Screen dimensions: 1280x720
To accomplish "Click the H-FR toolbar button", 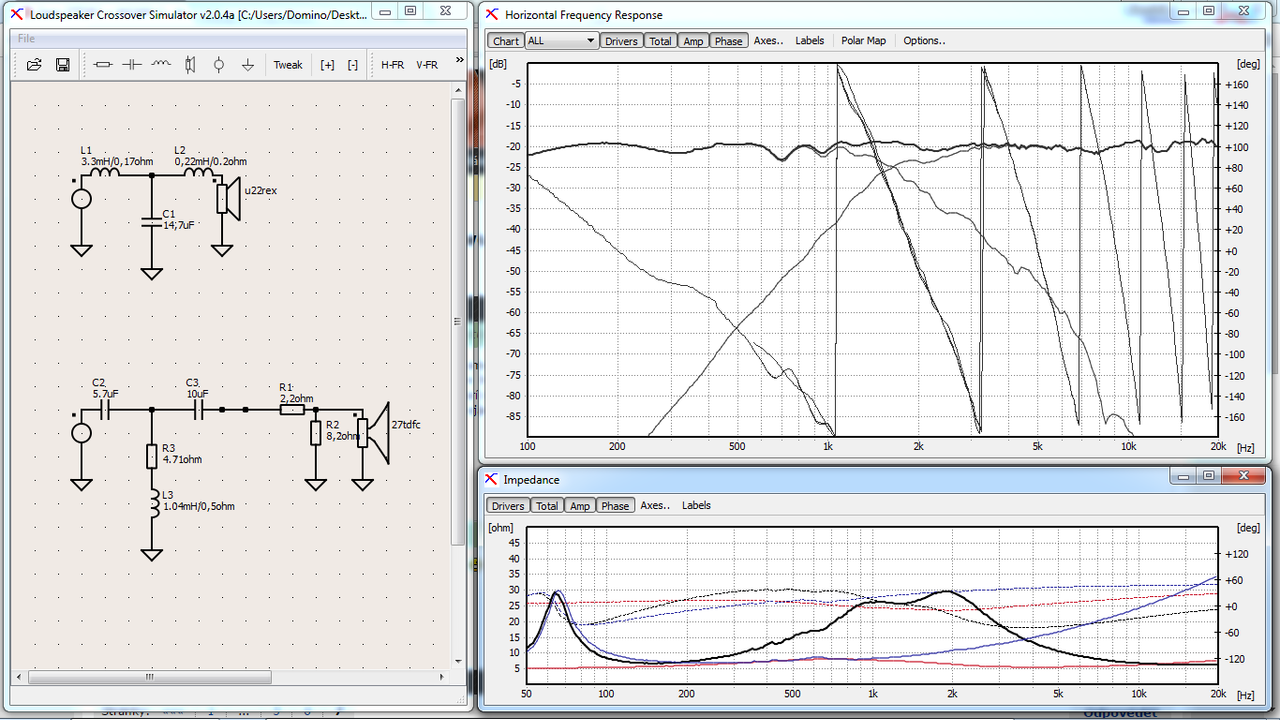I will (x=392, y=64).
